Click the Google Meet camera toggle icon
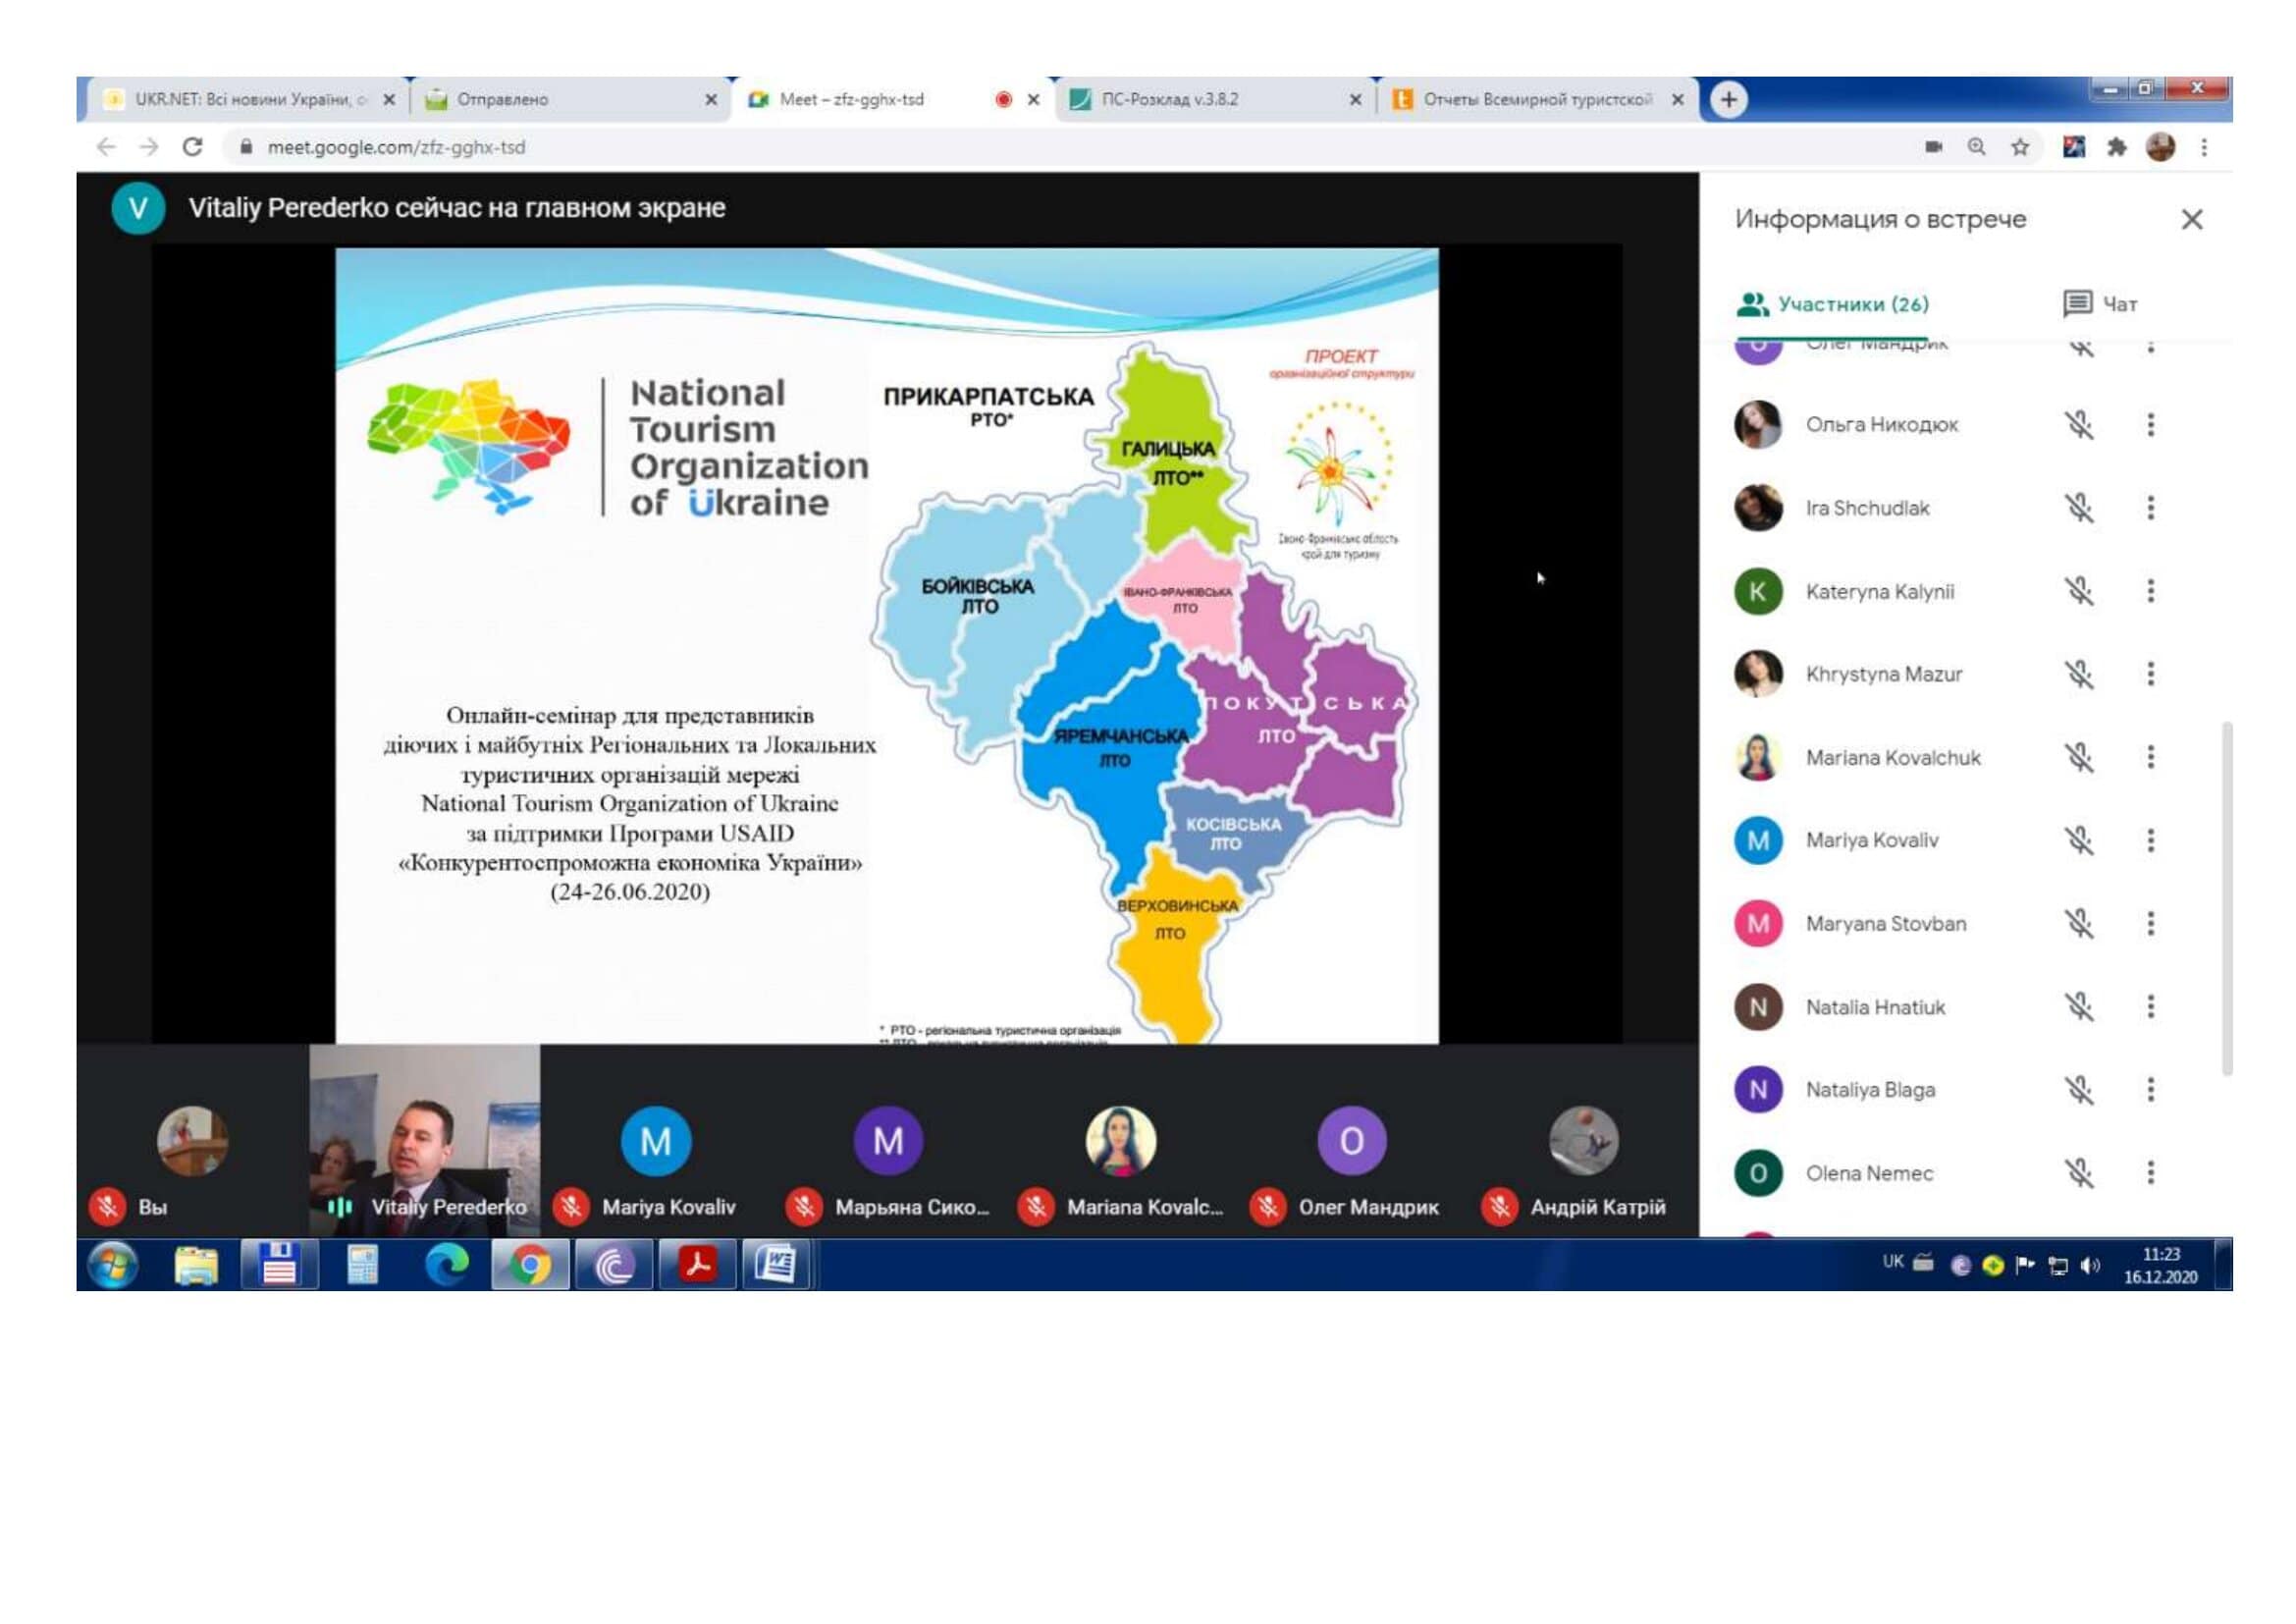The image size is (2296, 1624). coord(1936,147)
